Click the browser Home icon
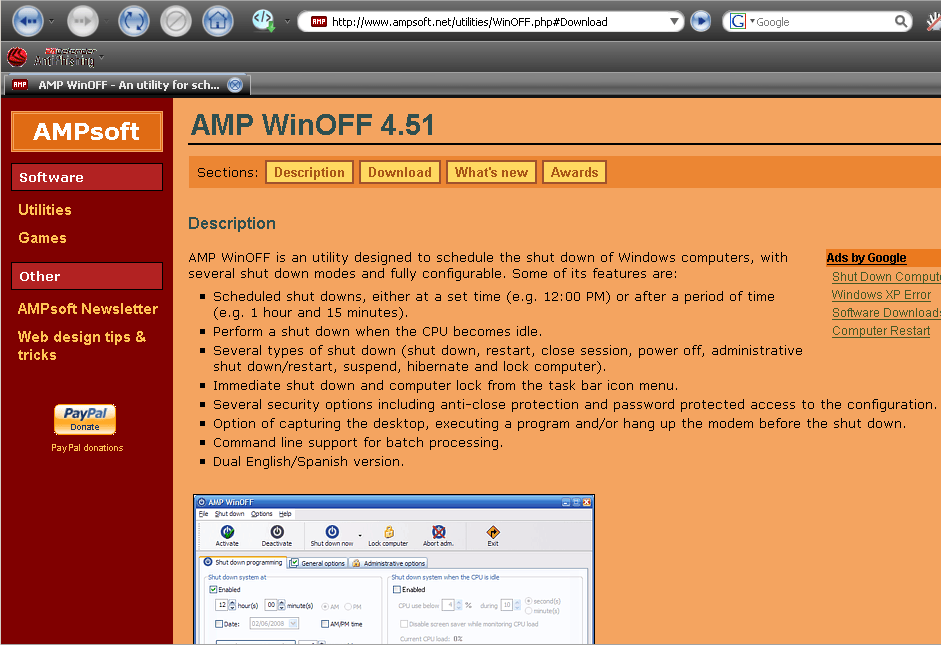 click(217, 20)
